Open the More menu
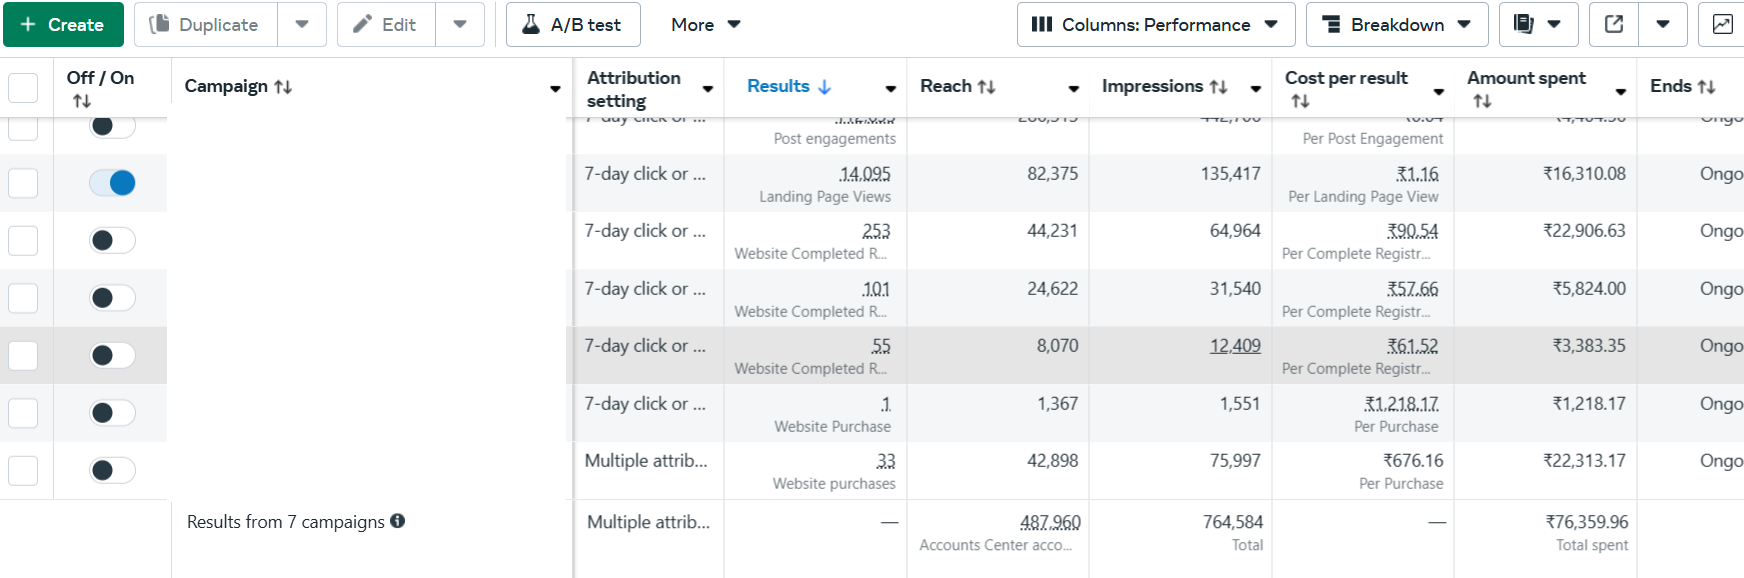This screenshot has width=1744, height=578. pyautogui.click(x=705, y=24)
